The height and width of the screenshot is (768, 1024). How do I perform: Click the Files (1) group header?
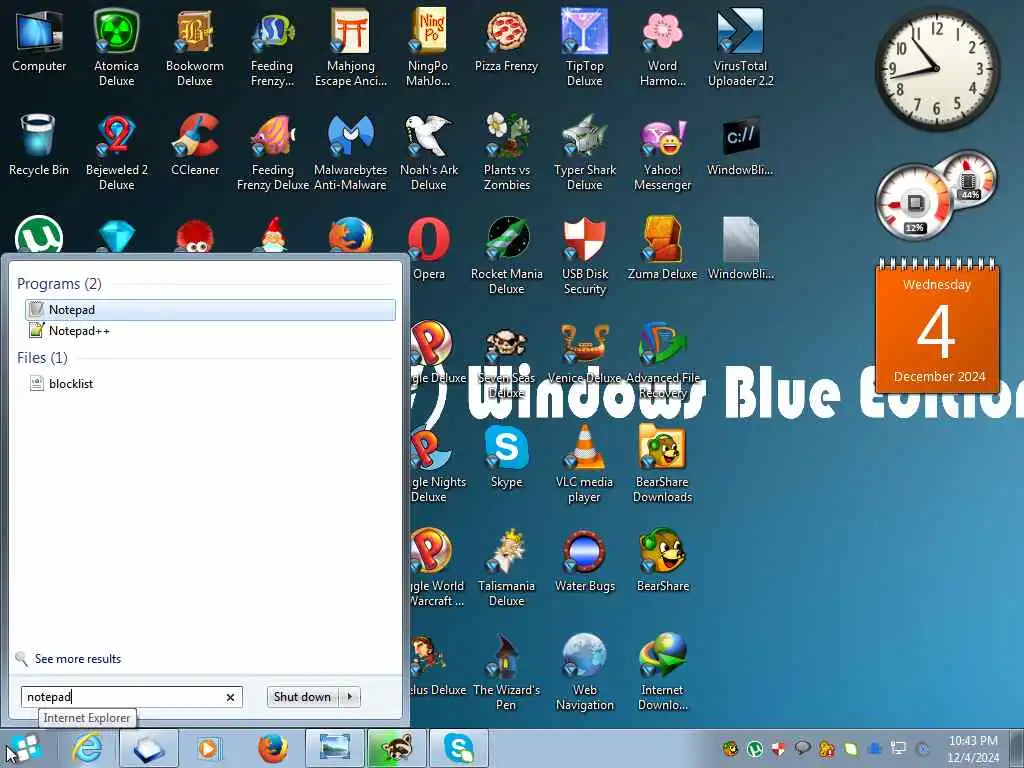[x=42, y=357]
